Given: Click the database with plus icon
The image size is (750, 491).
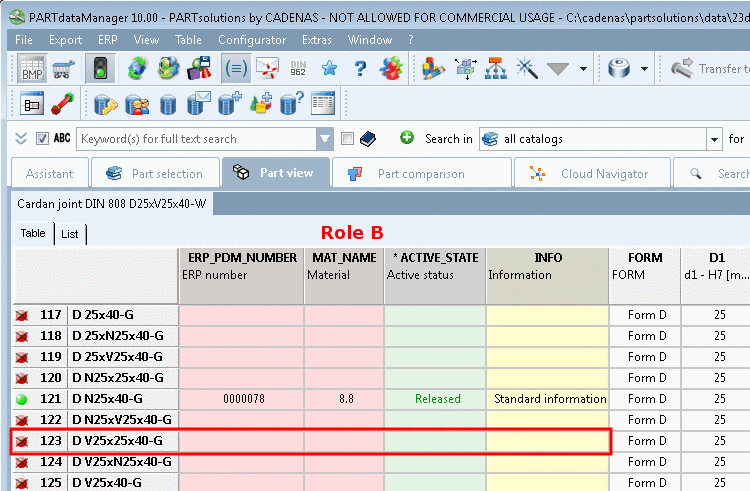Looking at the screenshot, I should 230,103.
